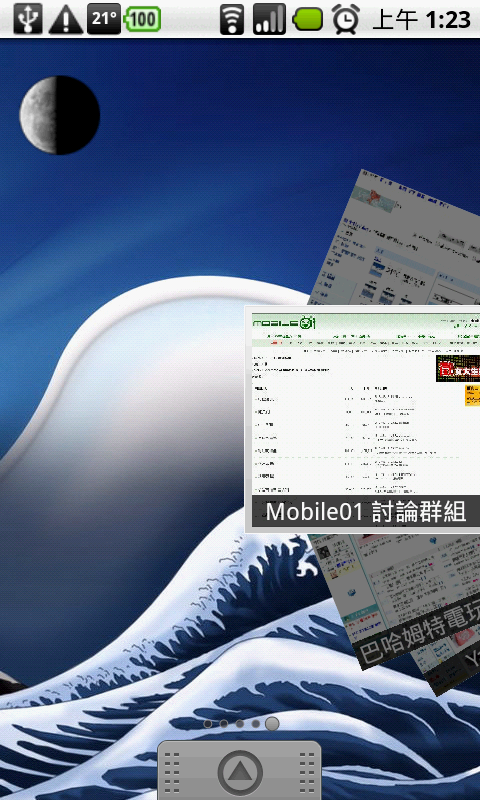
Task: Tap the green battery icon in status bar
Action: click(x=308, y=19)
